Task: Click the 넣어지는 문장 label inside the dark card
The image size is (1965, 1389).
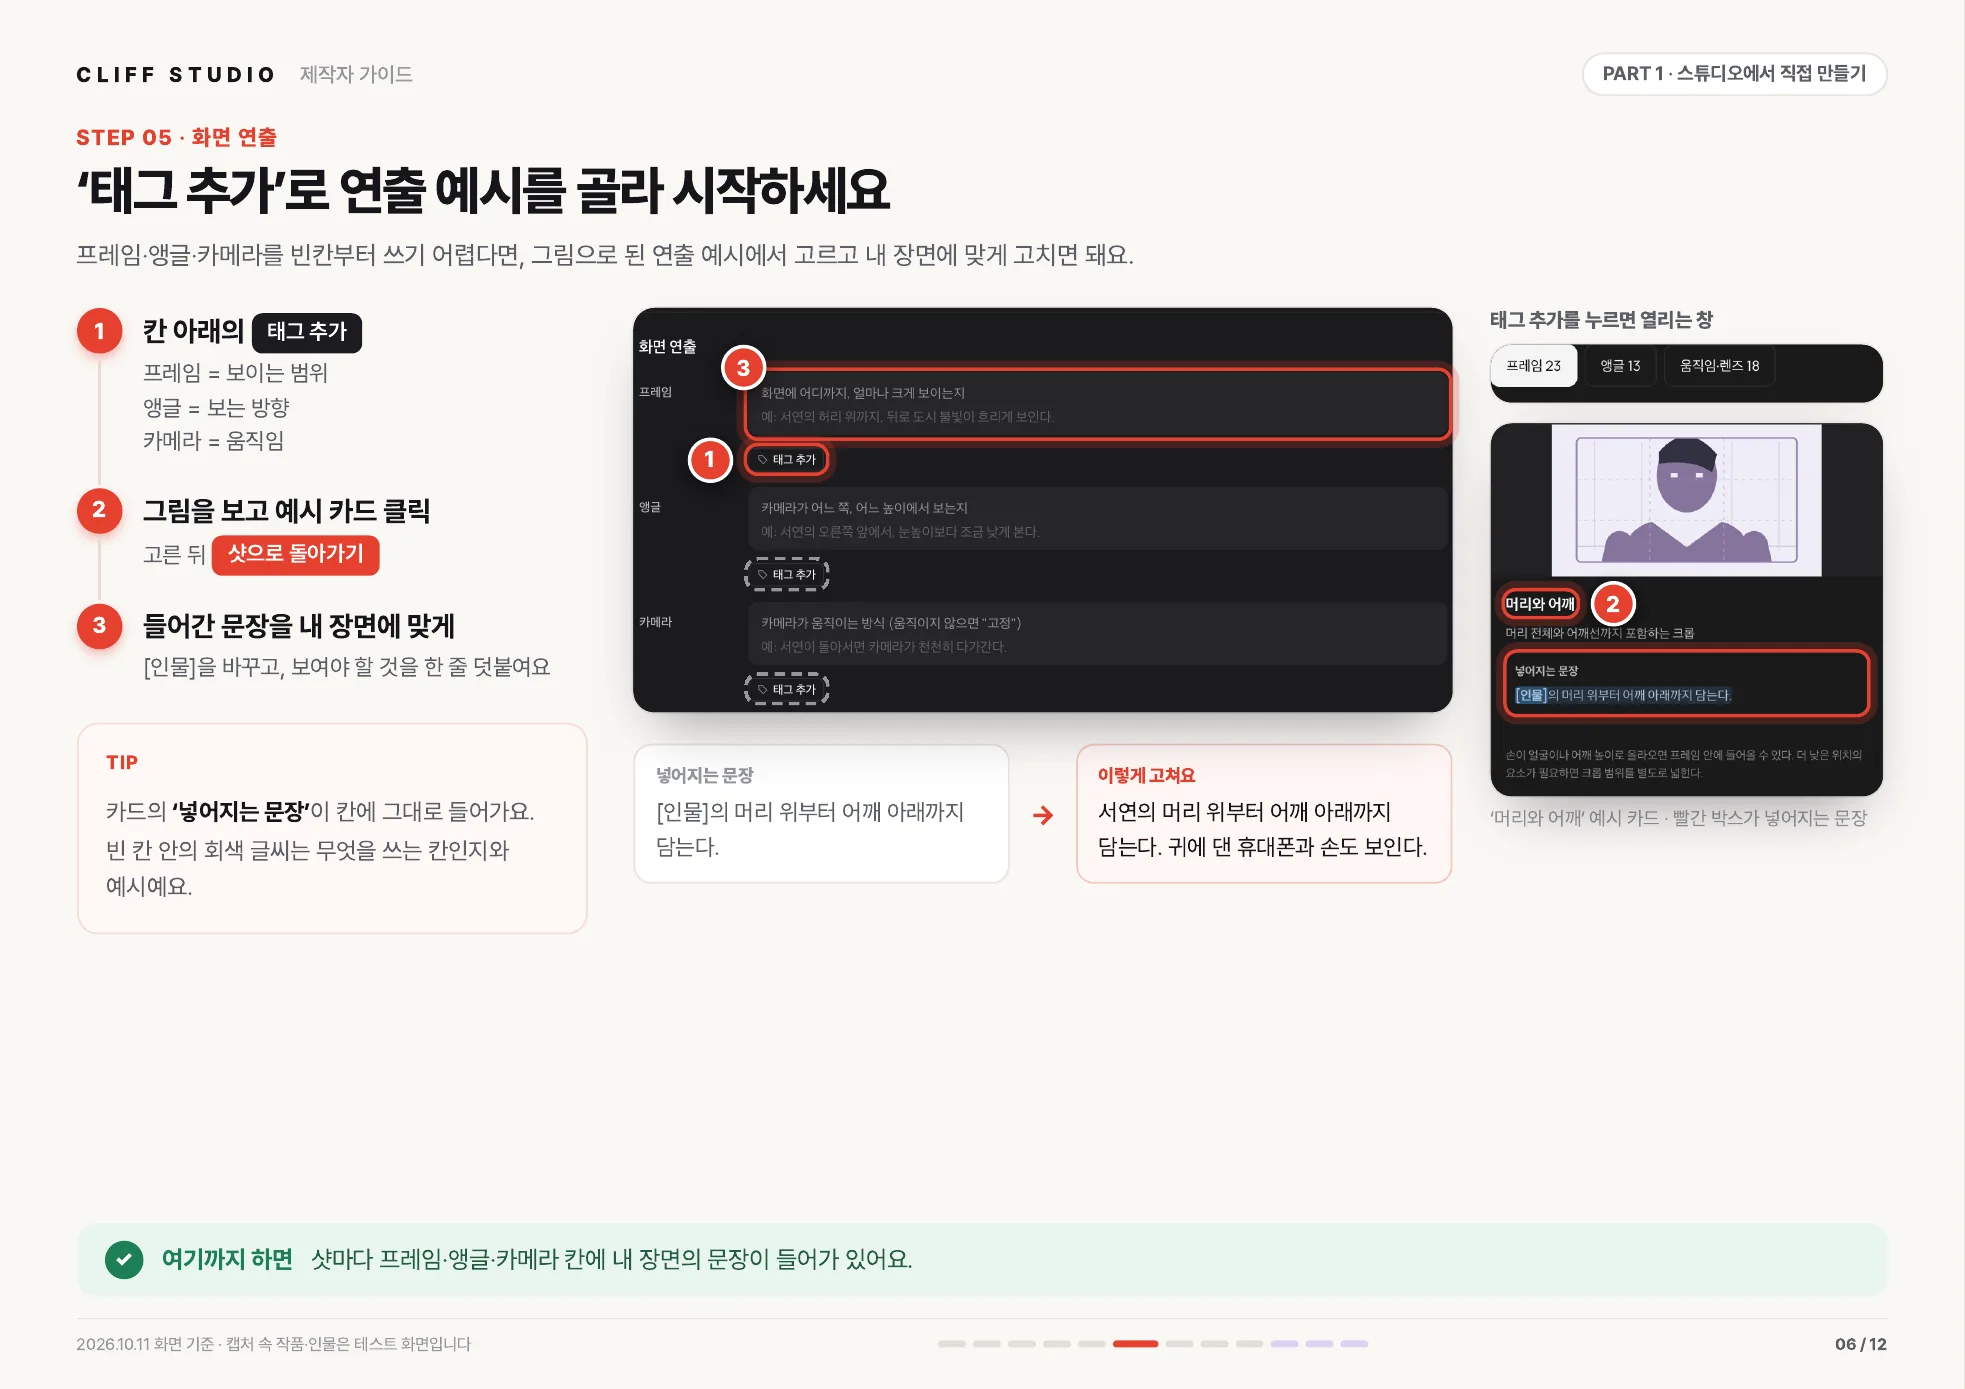Action: tap(1546, 671)
